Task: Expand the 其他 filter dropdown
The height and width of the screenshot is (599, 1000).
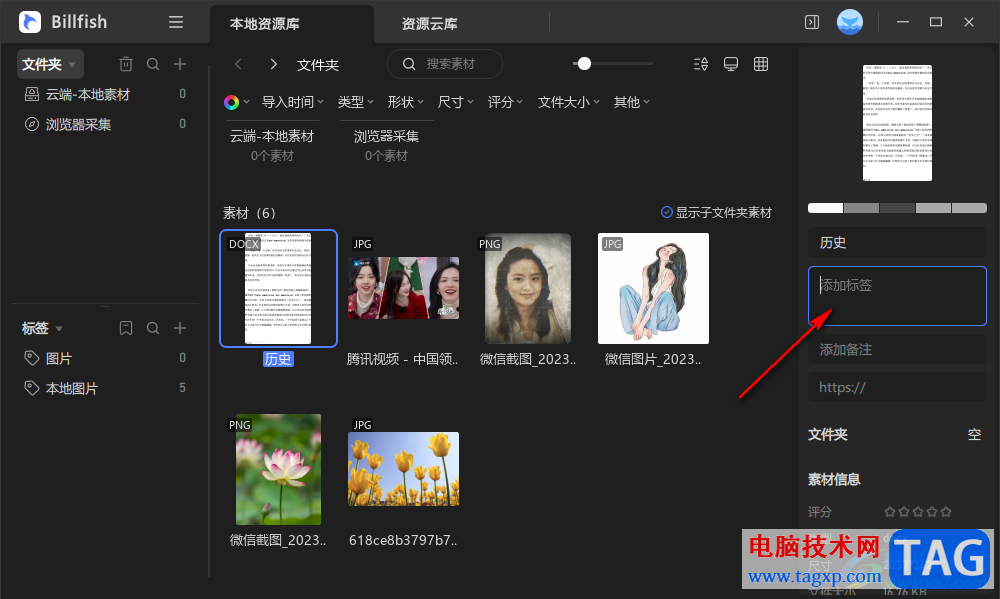Action: coord(631,102)
